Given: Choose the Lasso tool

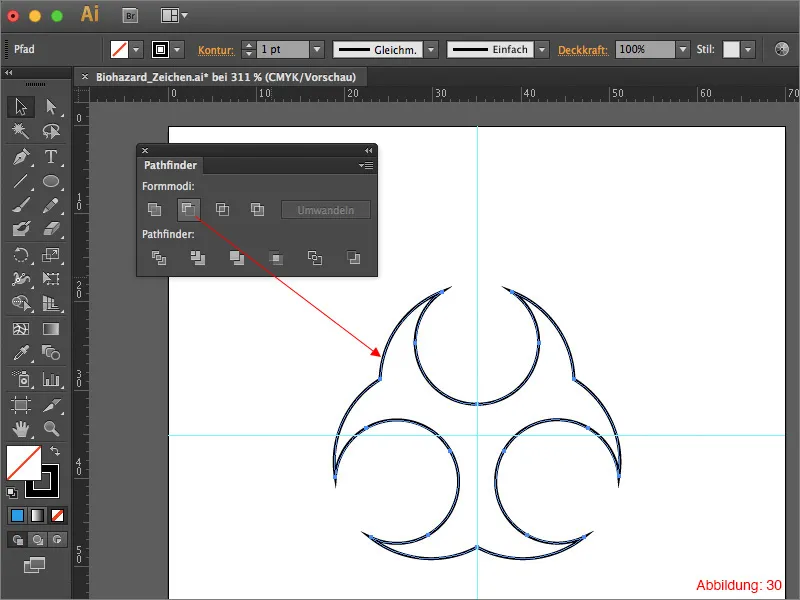Looking at the screenshot, I should (x=51, y=131).
